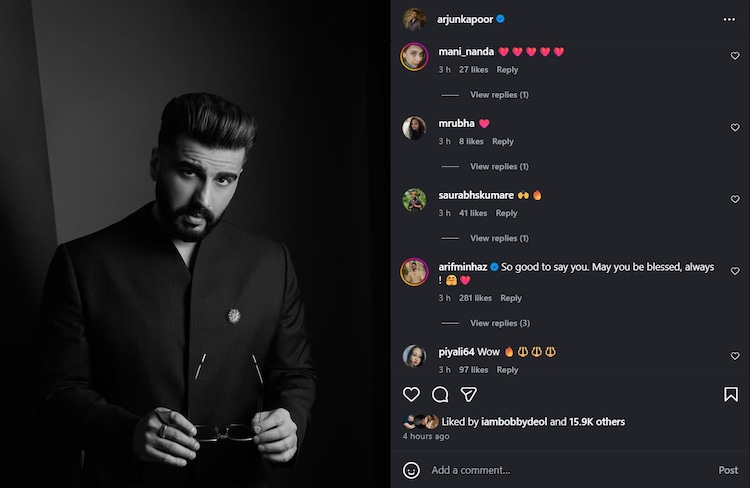Expand the 3 replies under arifminhaz's comment
Viewport: 750px width, 488px height.
coord(499,323)
